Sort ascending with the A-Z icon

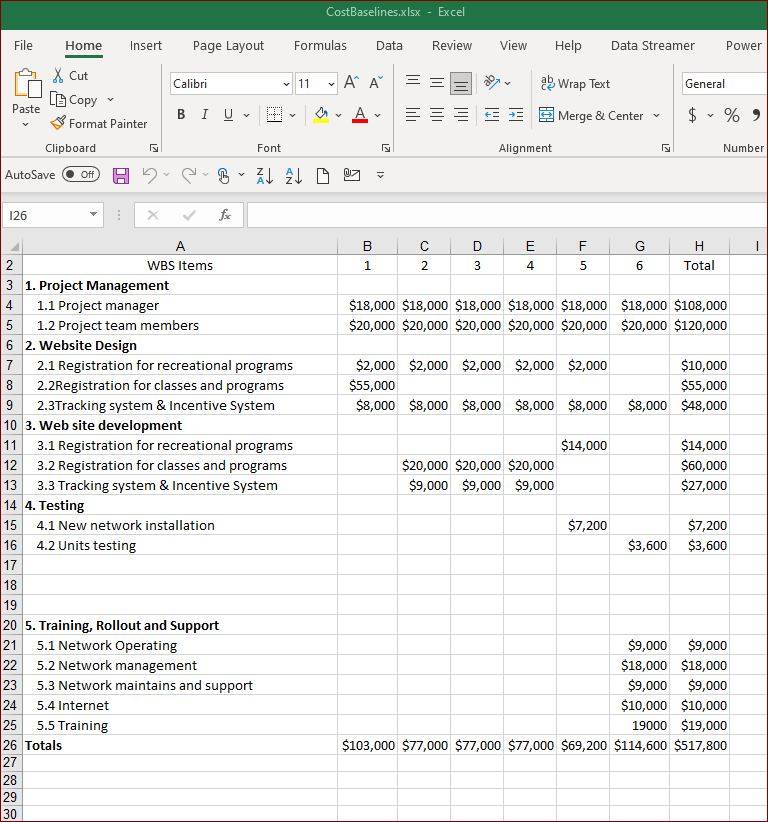coord(265,176)
